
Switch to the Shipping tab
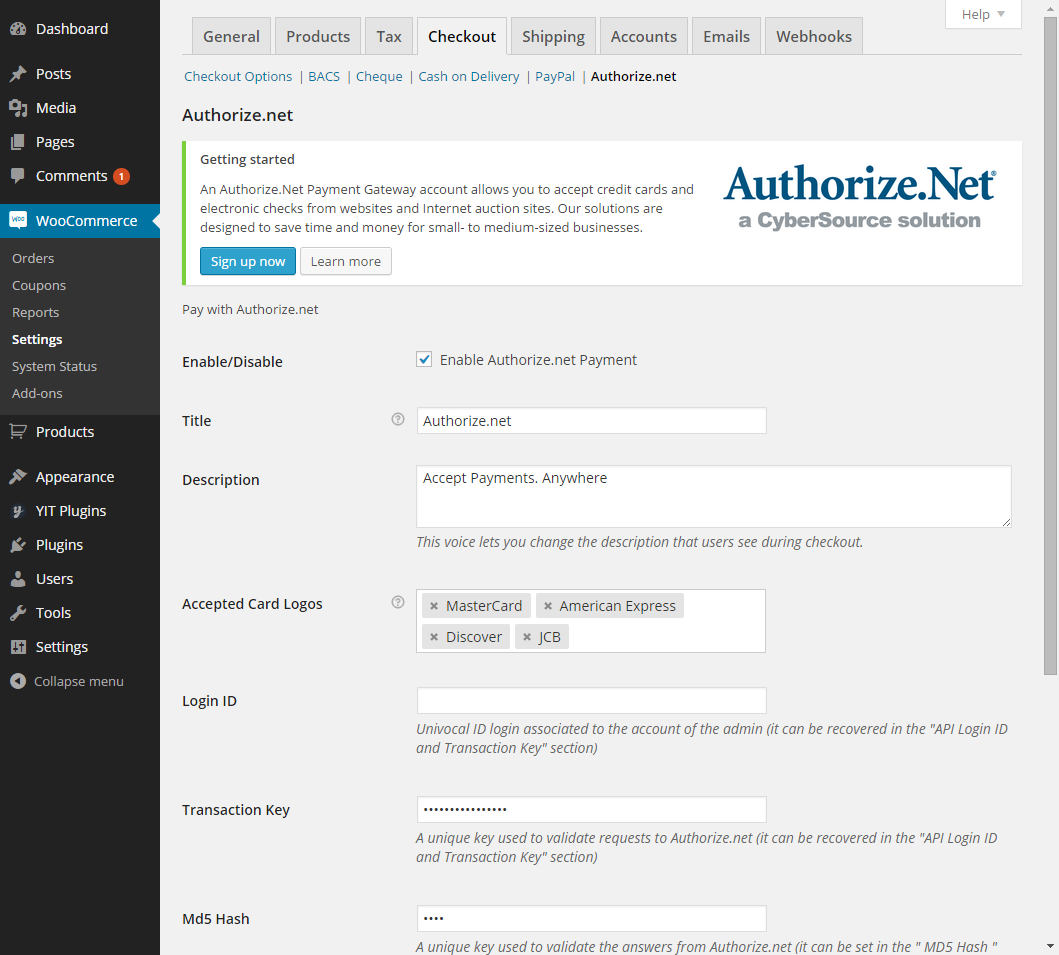[x=553, y=37]
